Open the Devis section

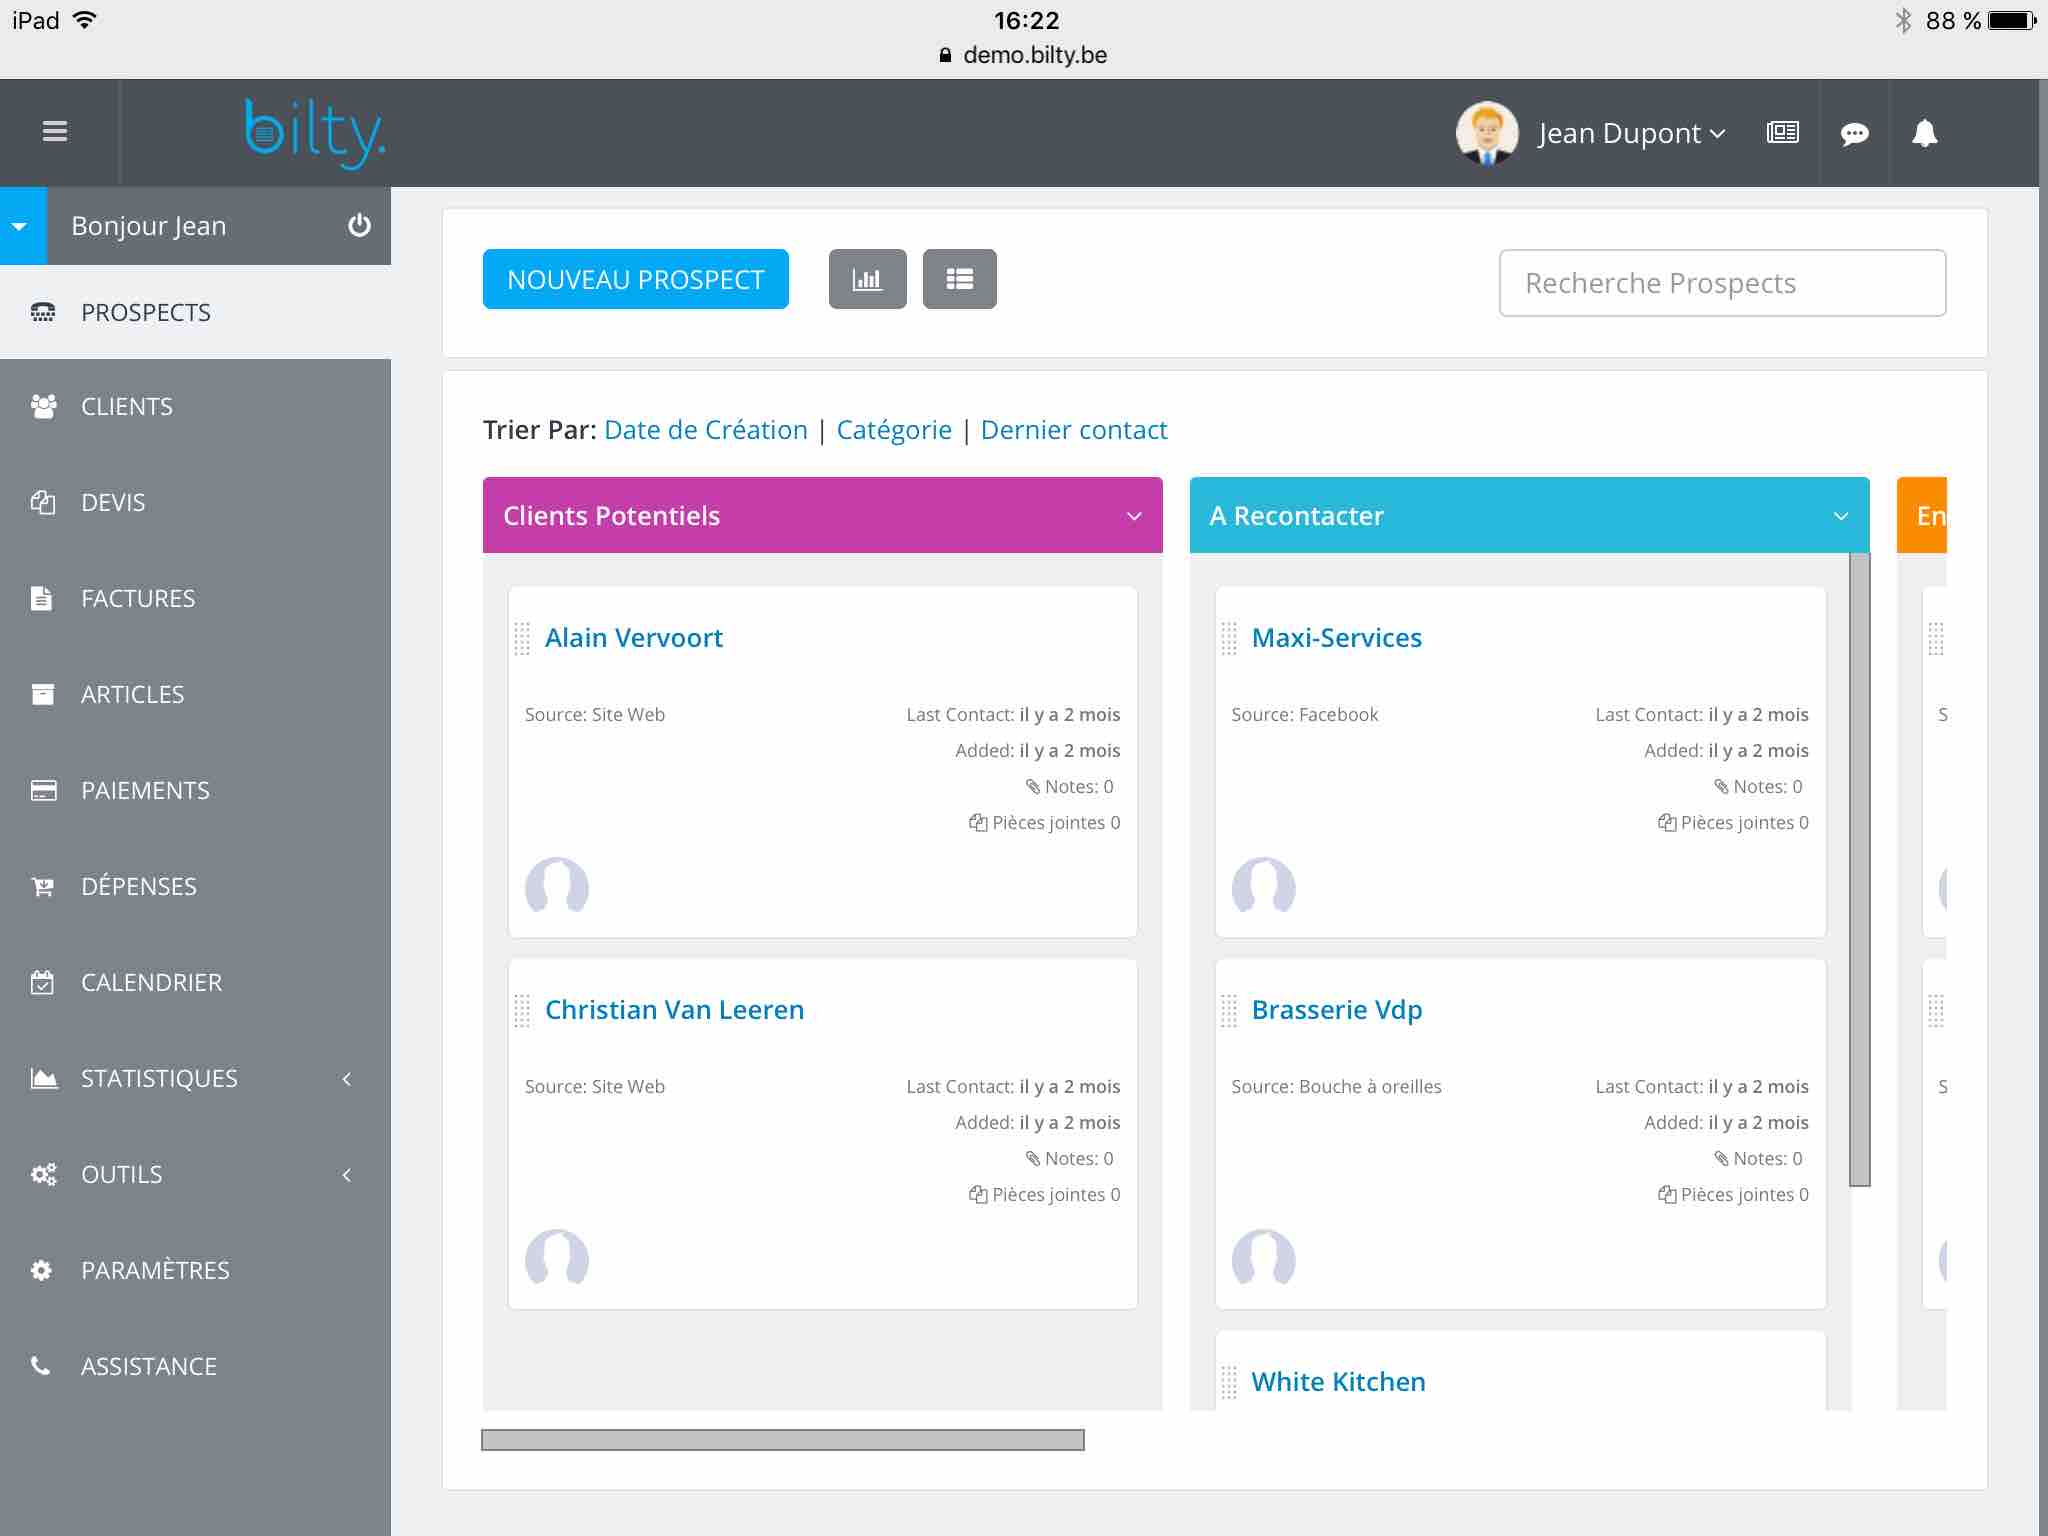(x=113, y=502)
